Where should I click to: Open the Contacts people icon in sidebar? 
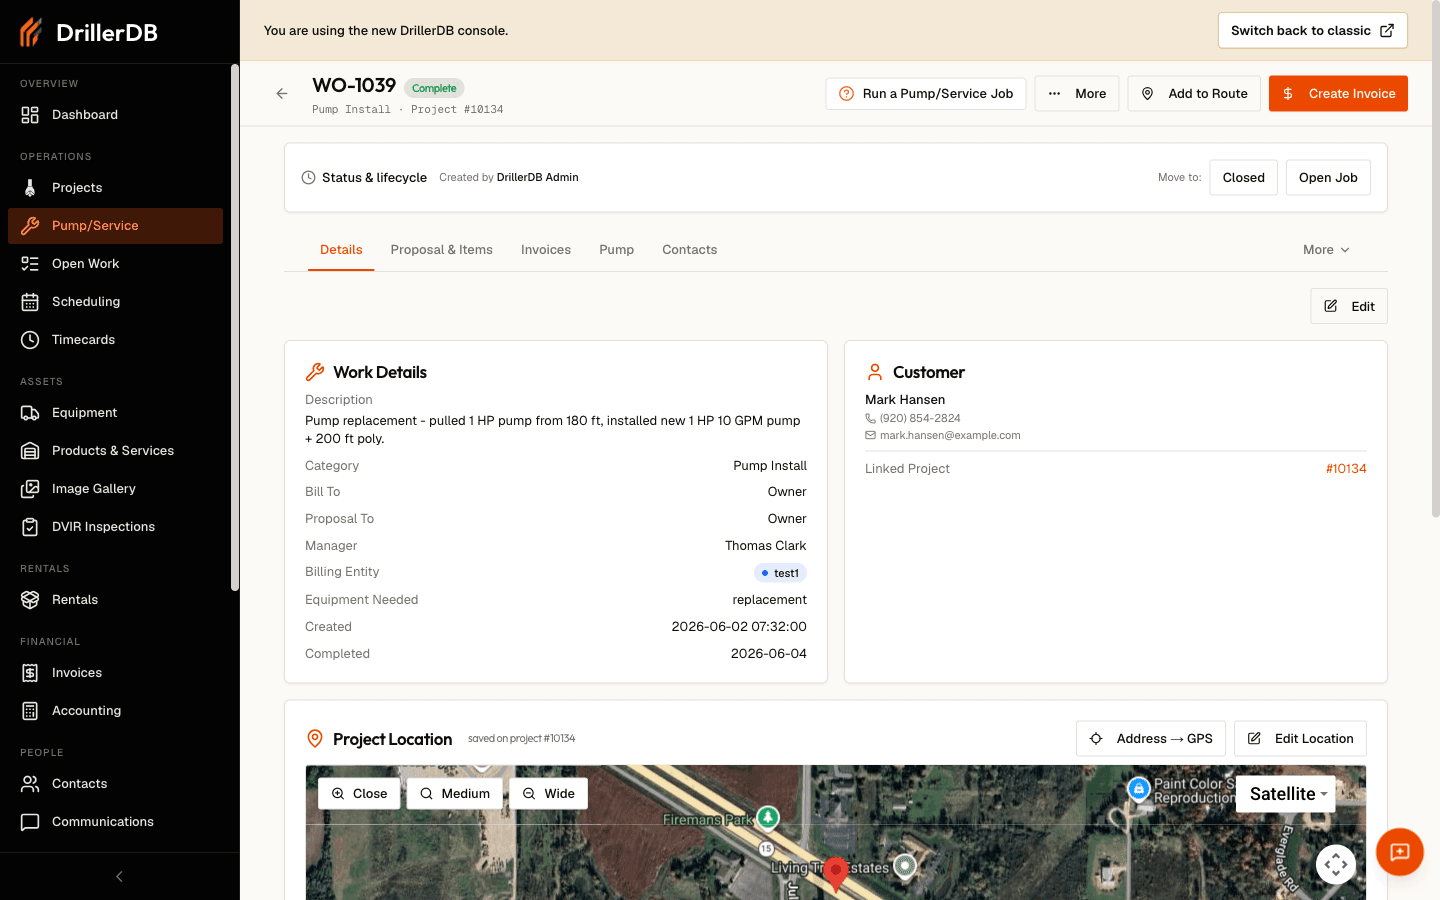click(x=30, y=784)
